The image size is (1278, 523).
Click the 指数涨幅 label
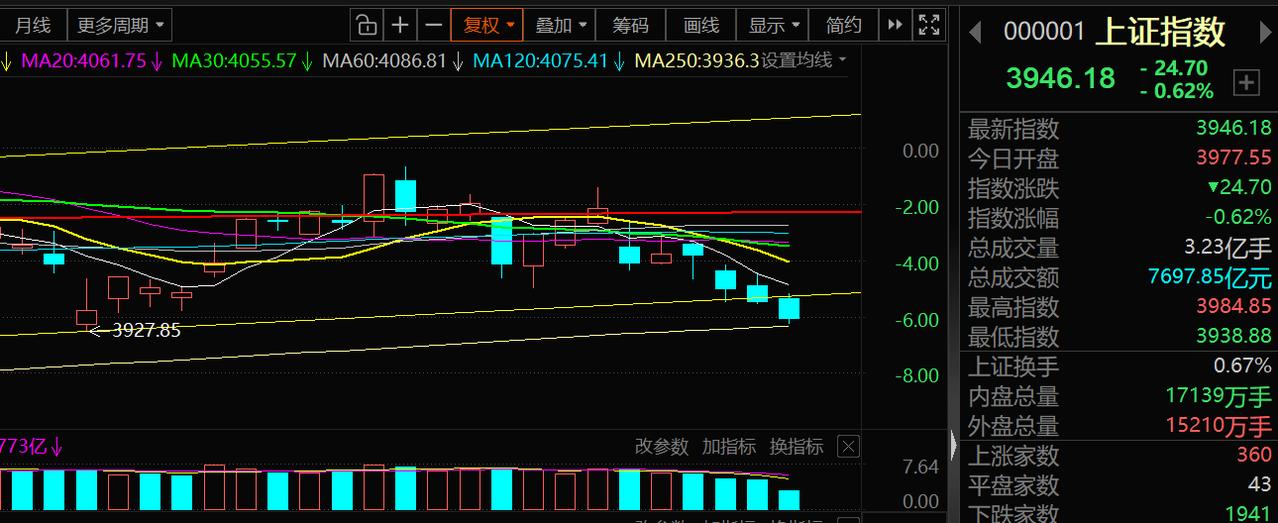pyautogui.click(x=1013, y=217)
